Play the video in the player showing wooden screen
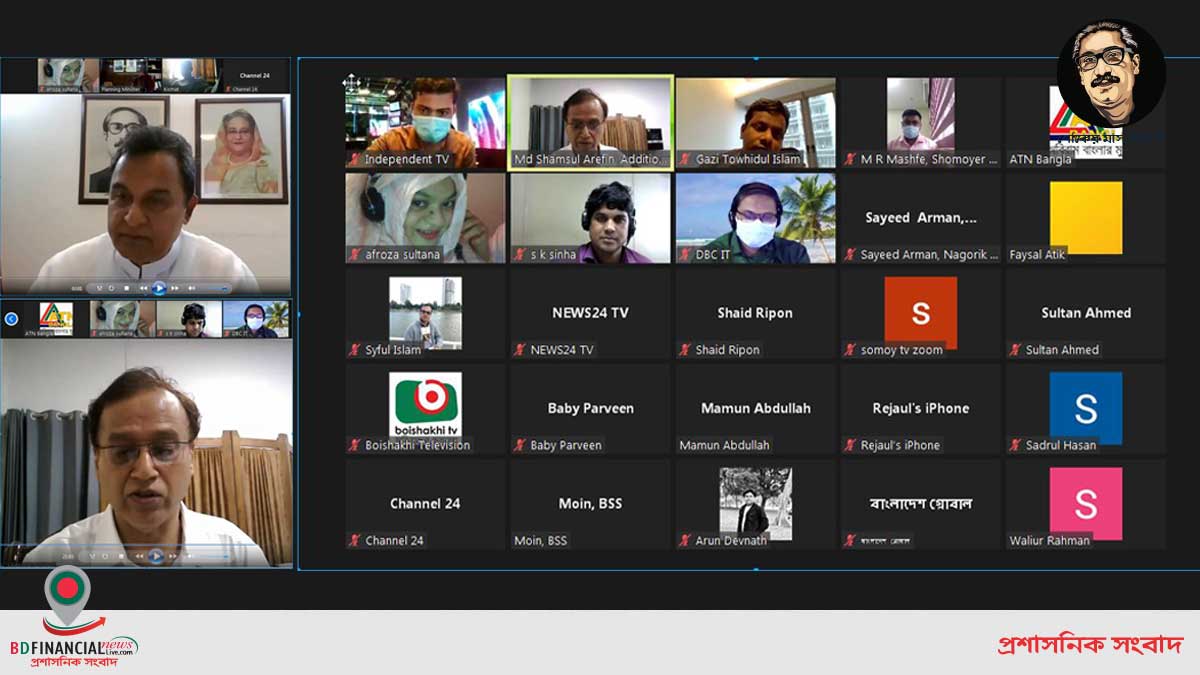The image size is (1200, 675). 156,556
